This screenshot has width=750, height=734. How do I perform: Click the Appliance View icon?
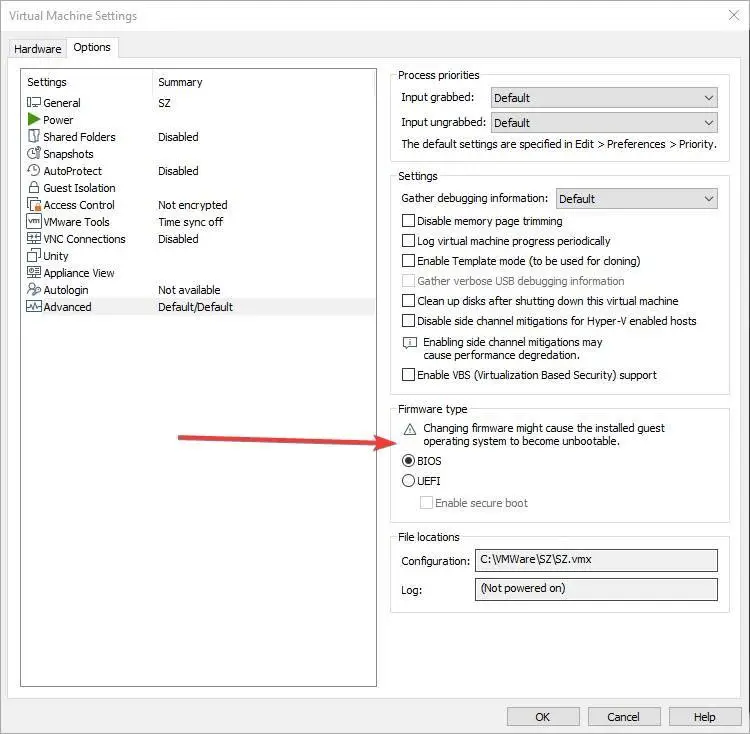coord(33,272)
